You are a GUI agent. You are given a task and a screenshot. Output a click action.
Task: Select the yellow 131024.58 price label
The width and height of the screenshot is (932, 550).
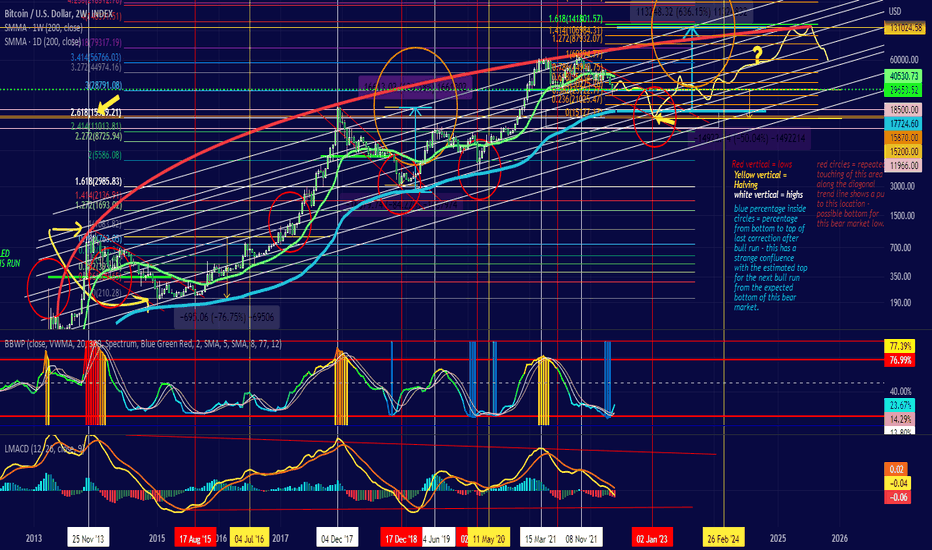[x=905, y=27]
